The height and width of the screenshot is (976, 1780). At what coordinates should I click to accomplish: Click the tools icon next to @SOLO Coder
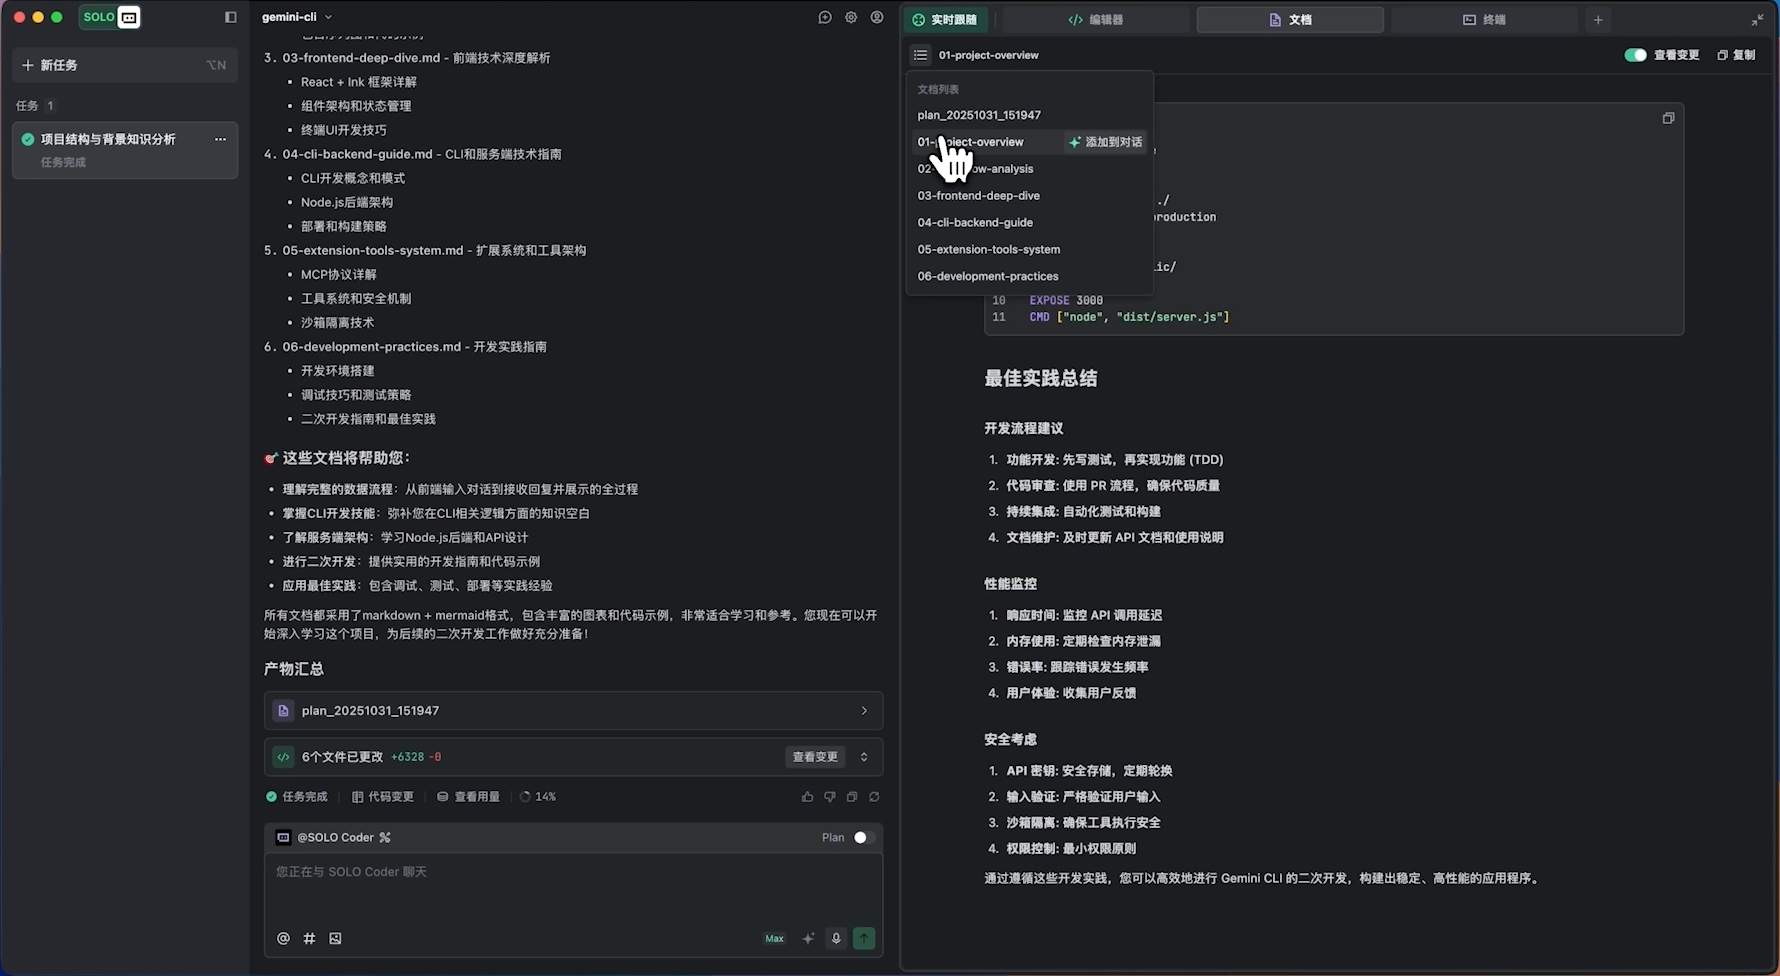coord(385,838)
